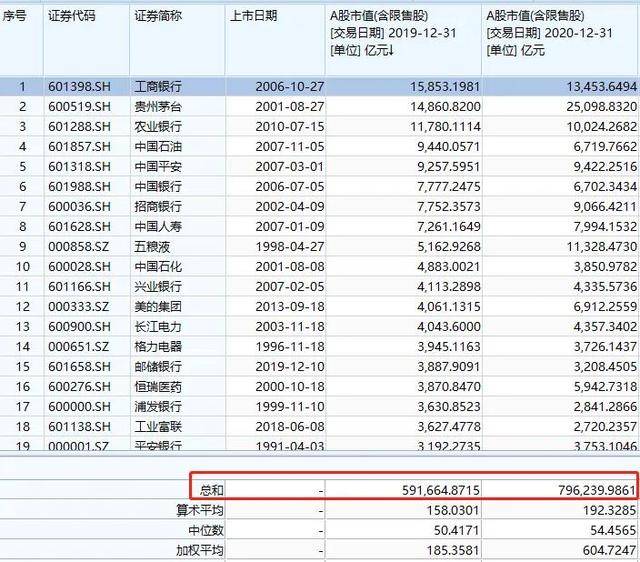Click value 9,422.2516
The image size is (640, 562).
pos(605,167)
